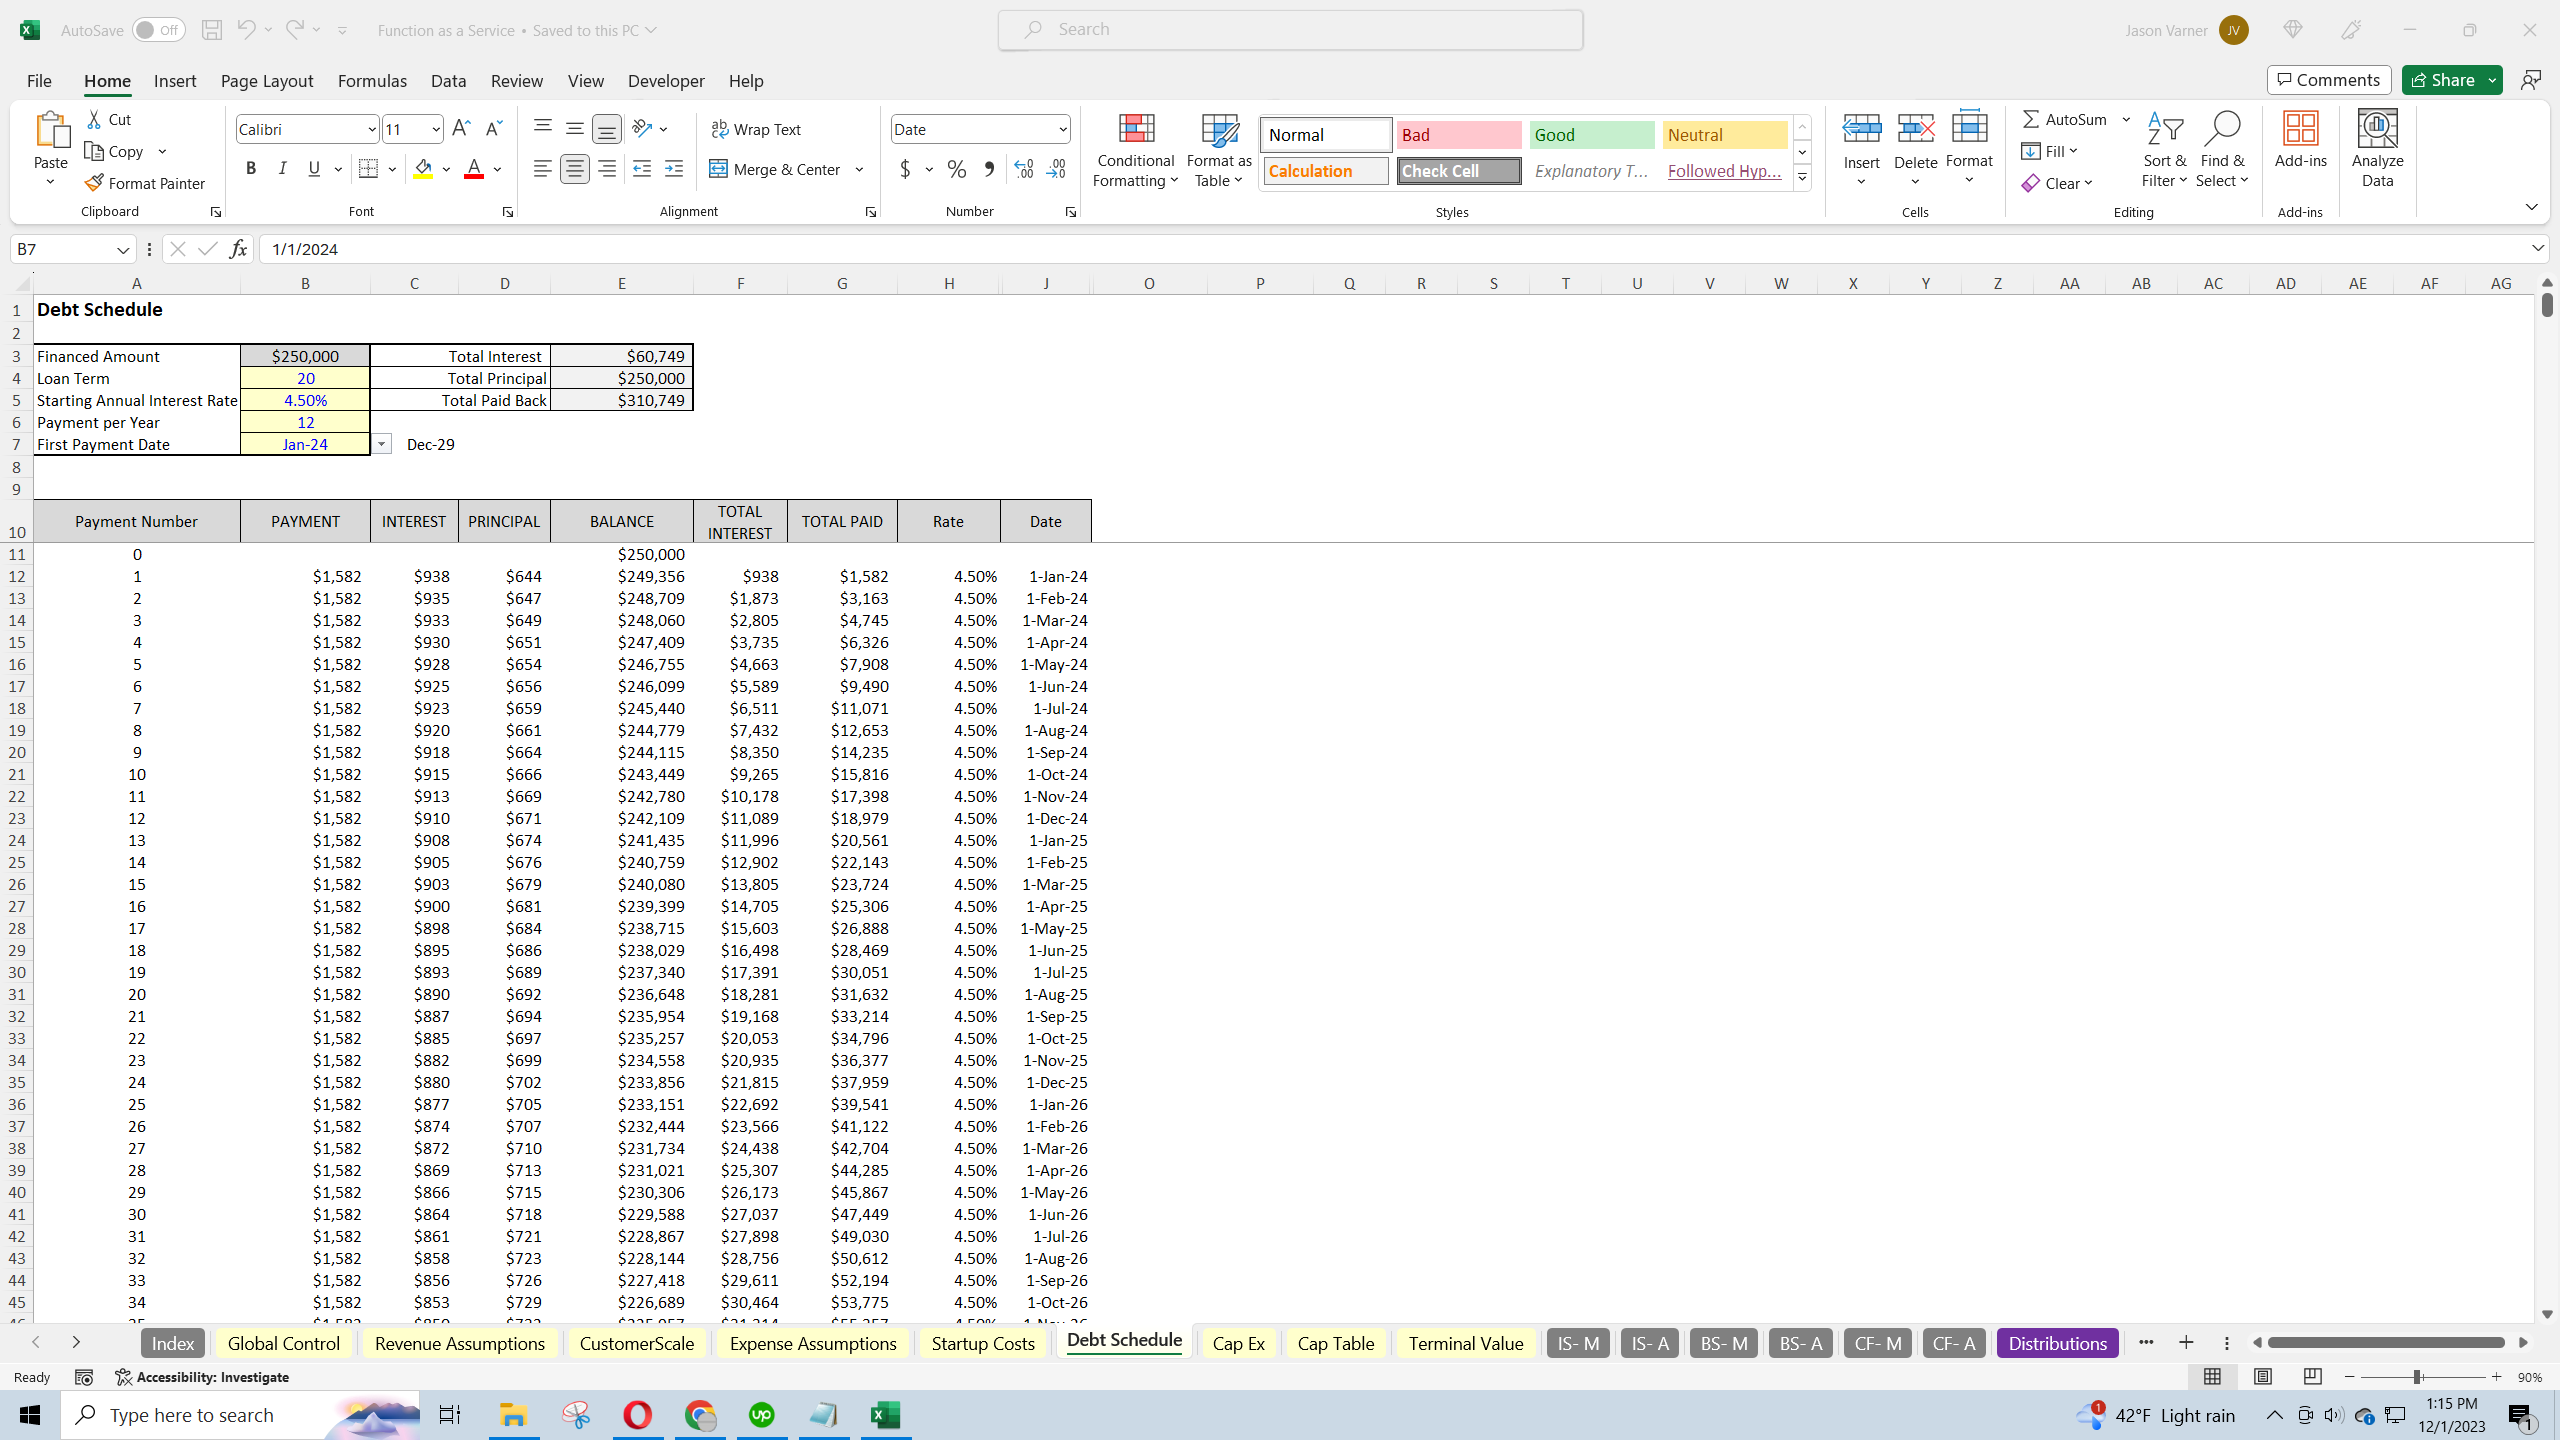Image resolution: width=2560 pixels, height=1440 pixels.
Task: Click the Borders icon
Action: pos(368,169)
